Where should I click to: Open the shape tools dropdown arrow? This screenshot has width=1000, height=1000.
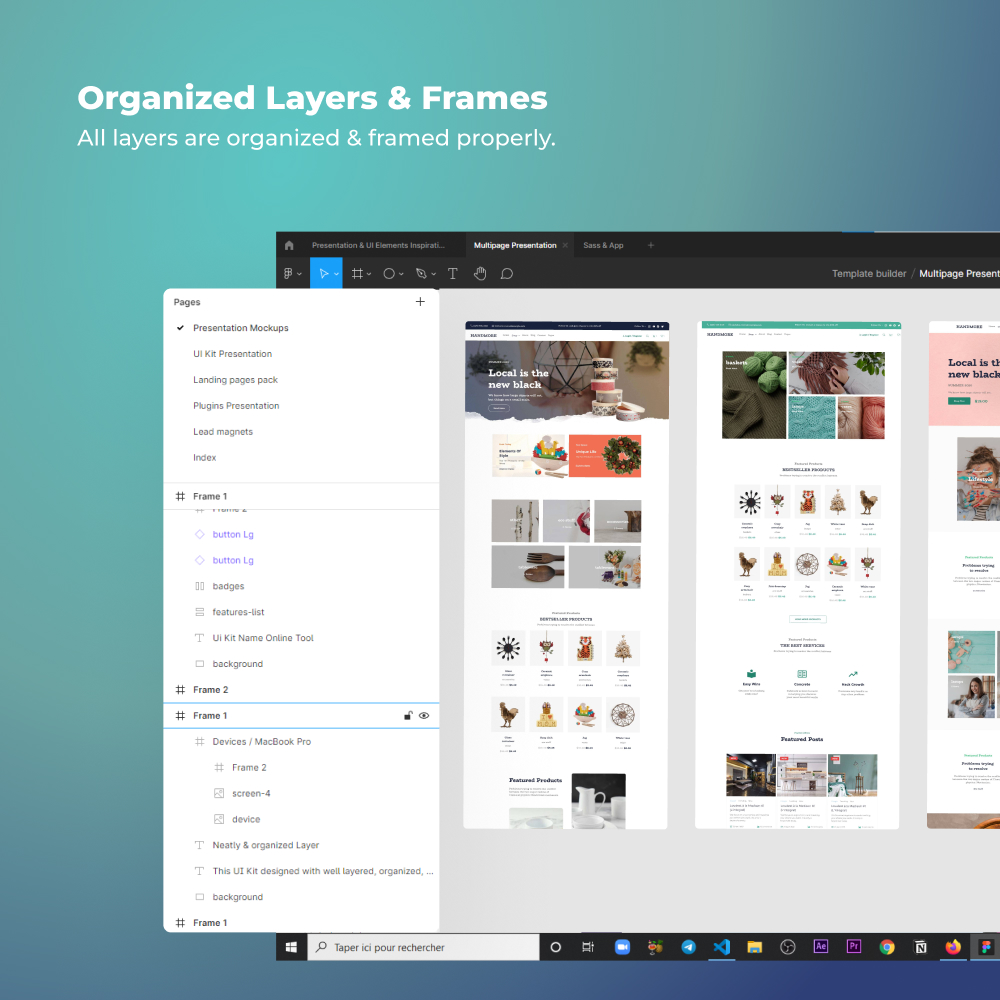[401, 274]
